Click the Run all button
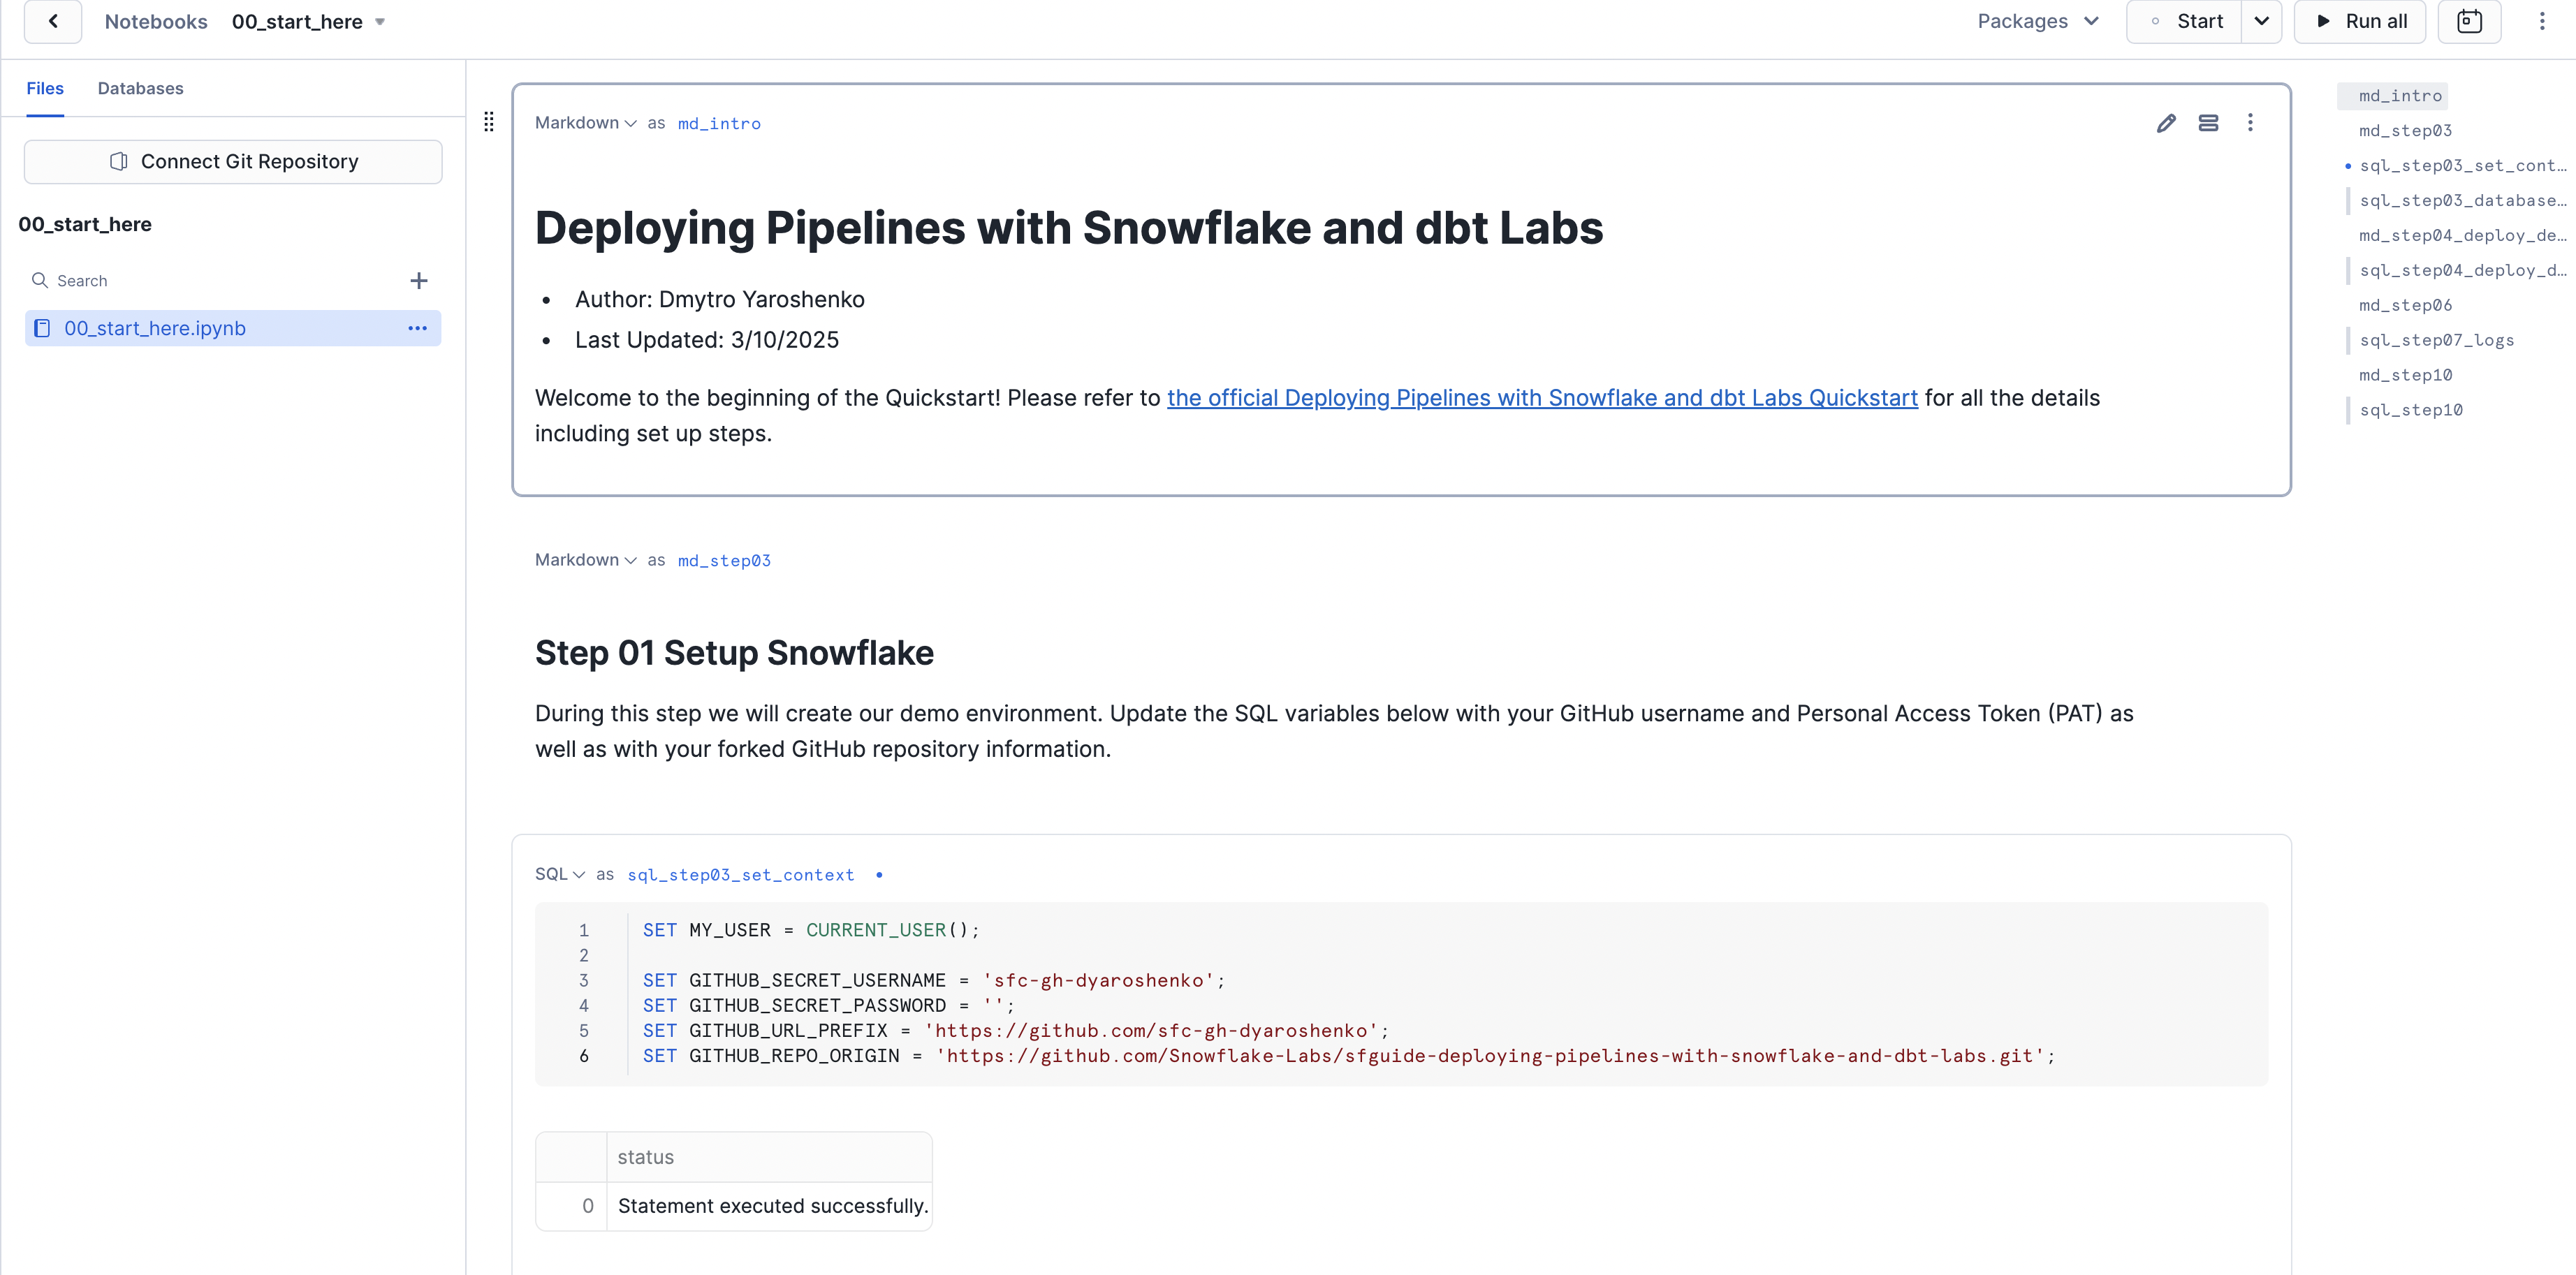This screenshot has width=2576, height=1275. click(2360, 21)
